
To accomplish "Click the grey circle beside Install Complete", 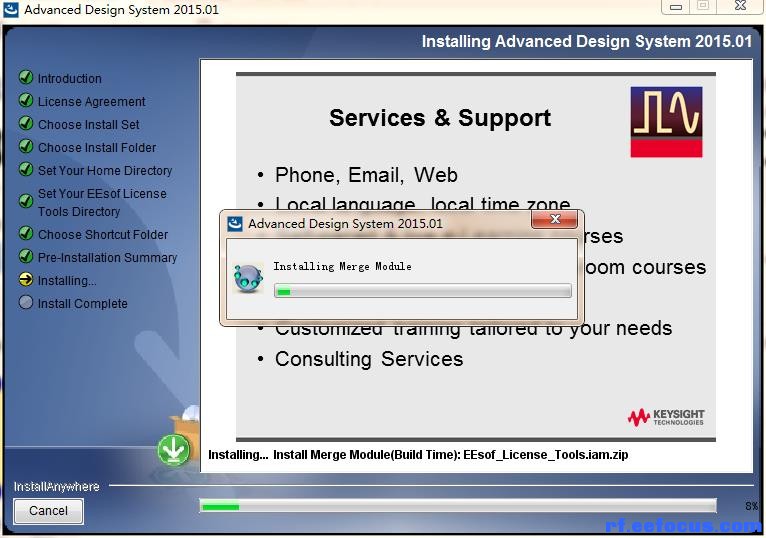I will coord(26,302).
